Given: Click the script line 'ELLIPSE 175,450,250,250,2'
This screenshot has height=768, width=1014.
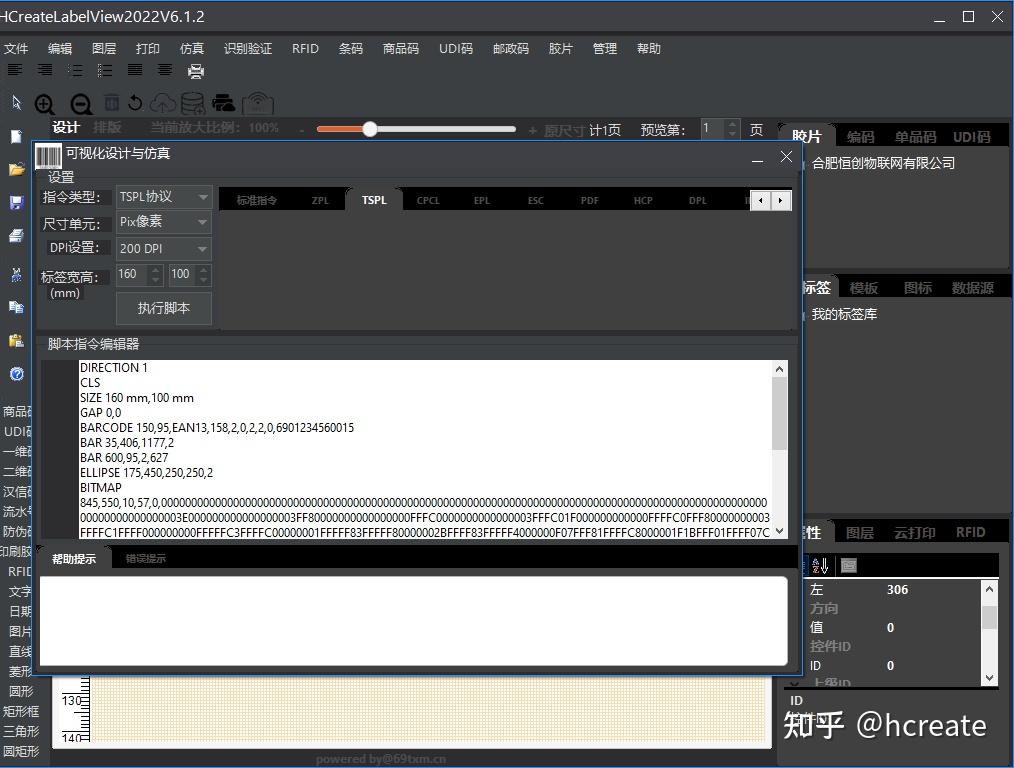Looking at the screenshot, I should point(146,473).
